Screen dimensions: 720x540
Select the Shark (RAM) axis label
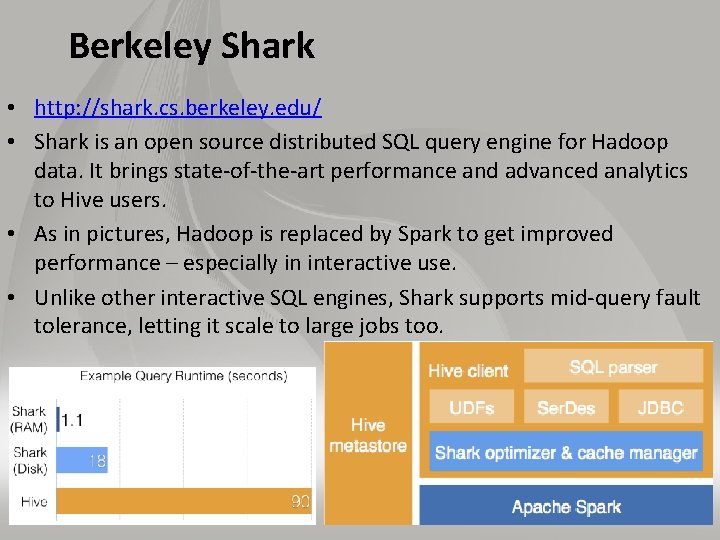(29, 419)
